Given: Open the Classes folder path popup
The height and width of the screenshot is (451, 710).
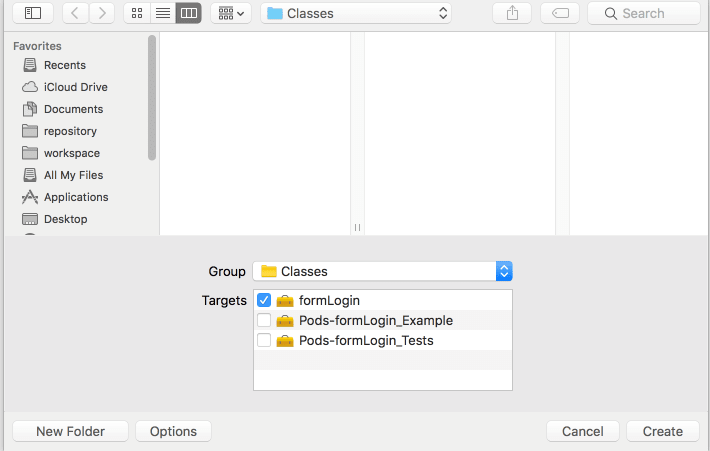Looking at the screenshot, I should tap(356, 13).
